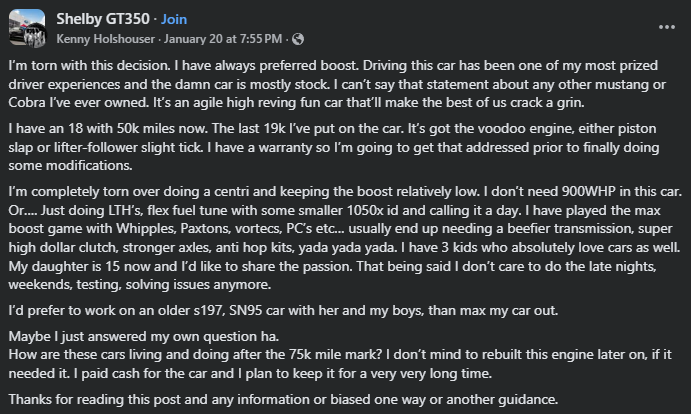Visit Kenny Holshouser's profile
The image size is (691, 414).
pos(99,39)
